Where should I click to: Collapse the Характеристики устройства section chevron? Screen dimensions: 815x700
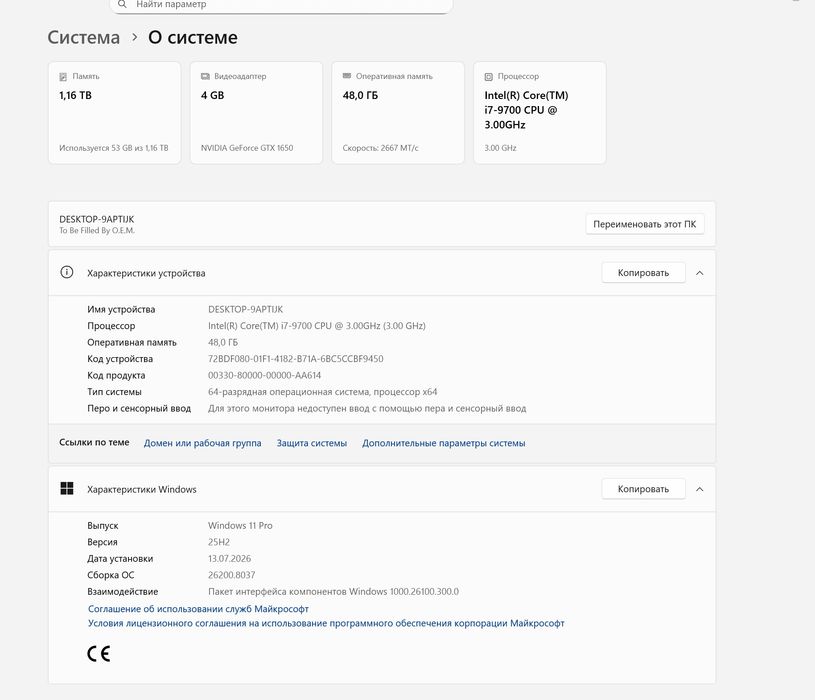(700, 273)
